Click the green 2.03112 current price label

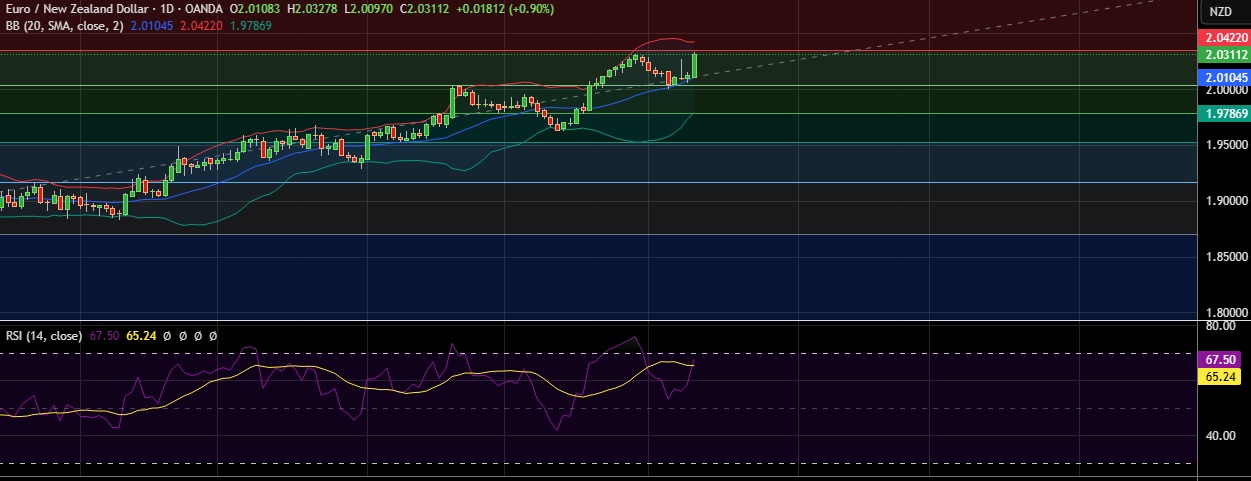pyautogui.click(x=1224, y=54)
